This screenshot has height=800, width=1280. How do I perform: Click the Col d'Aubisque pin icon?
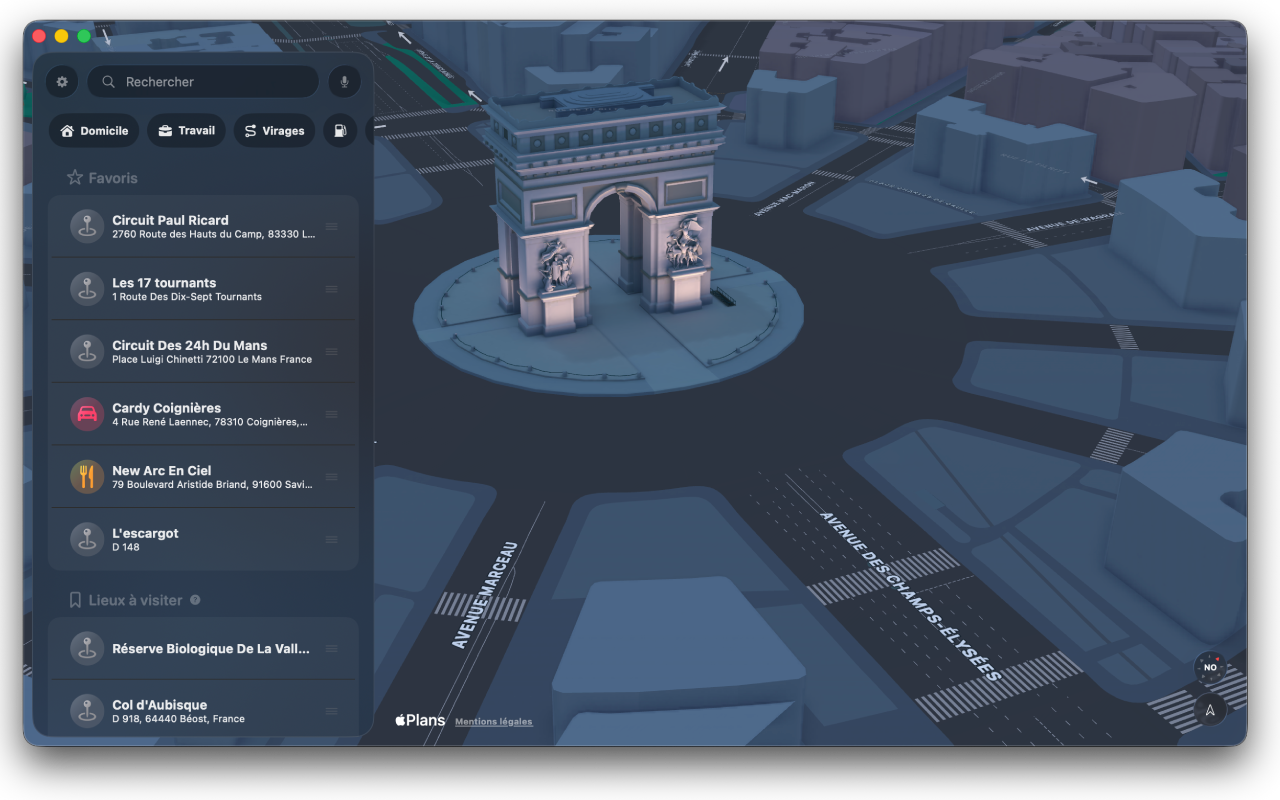click(x=87, y=711)
